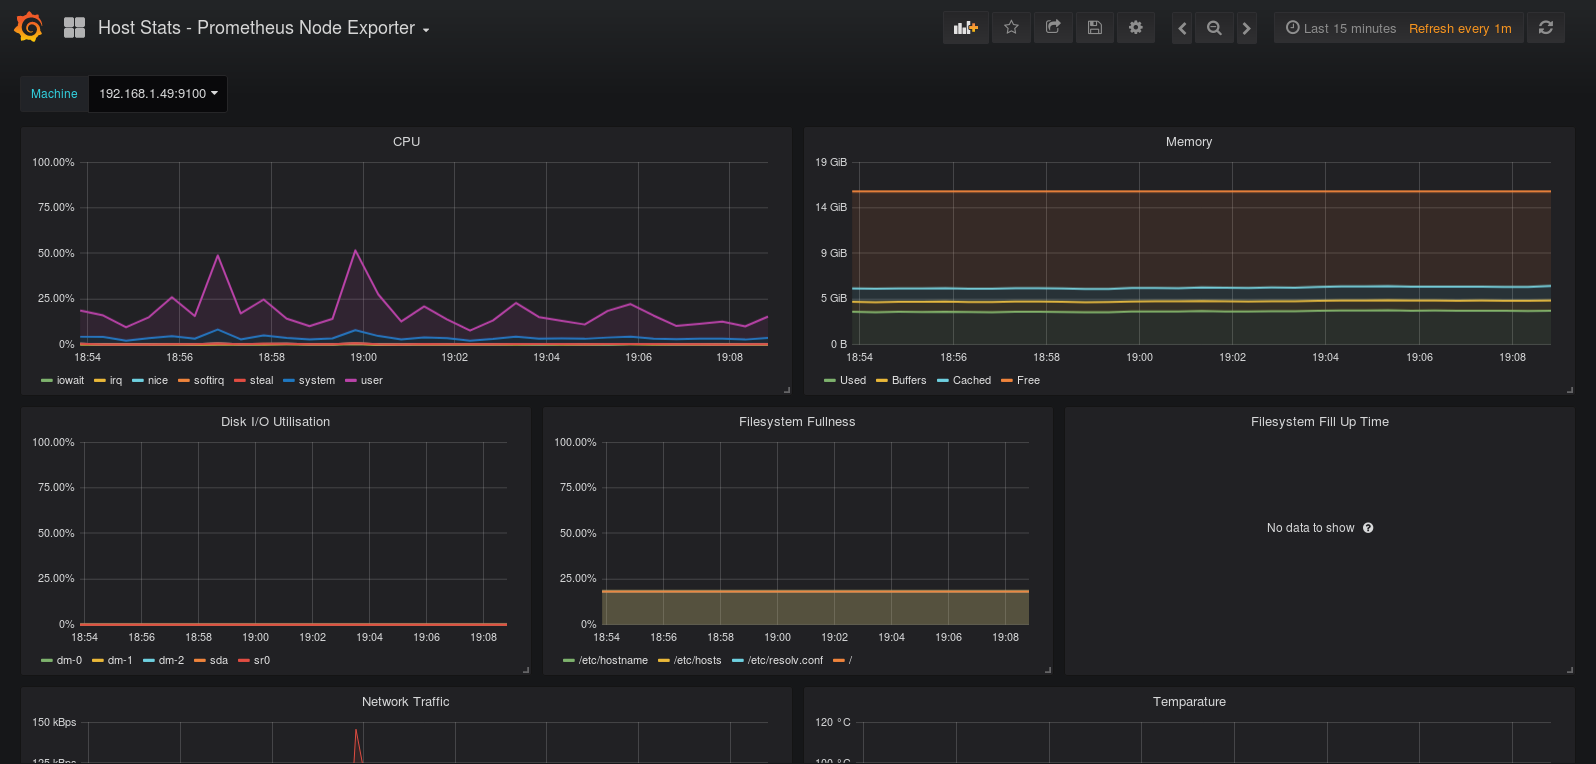This screenshot has width=1596, height=764.
Task: Click the refresh dashboard icon
Action: (x=1546, y=28)
